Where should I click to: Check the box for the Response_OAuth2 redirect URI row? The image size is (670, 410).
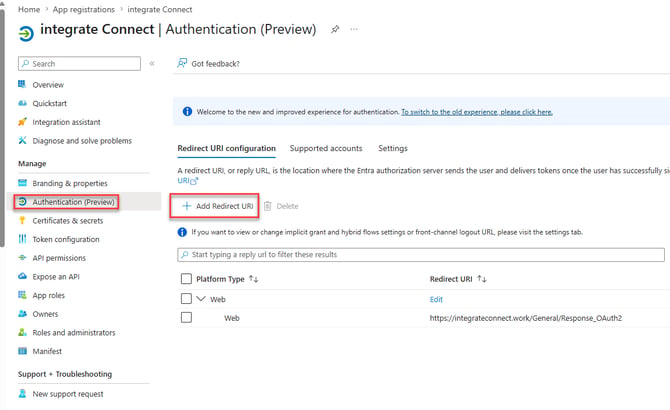[x=186, y=318]
